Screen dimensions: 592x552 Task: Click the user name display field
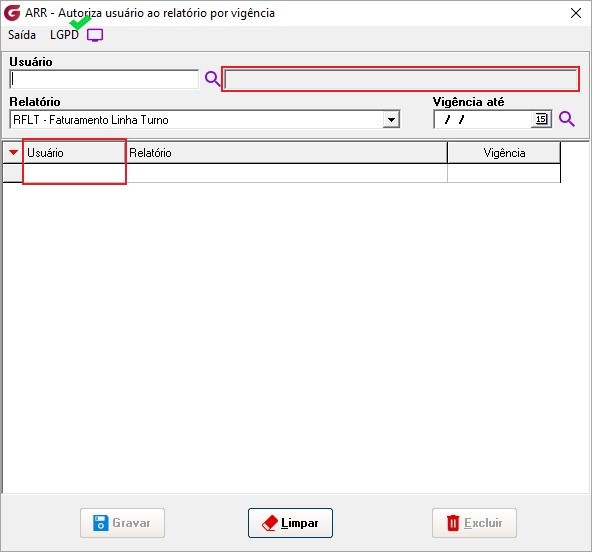point(400,79)
